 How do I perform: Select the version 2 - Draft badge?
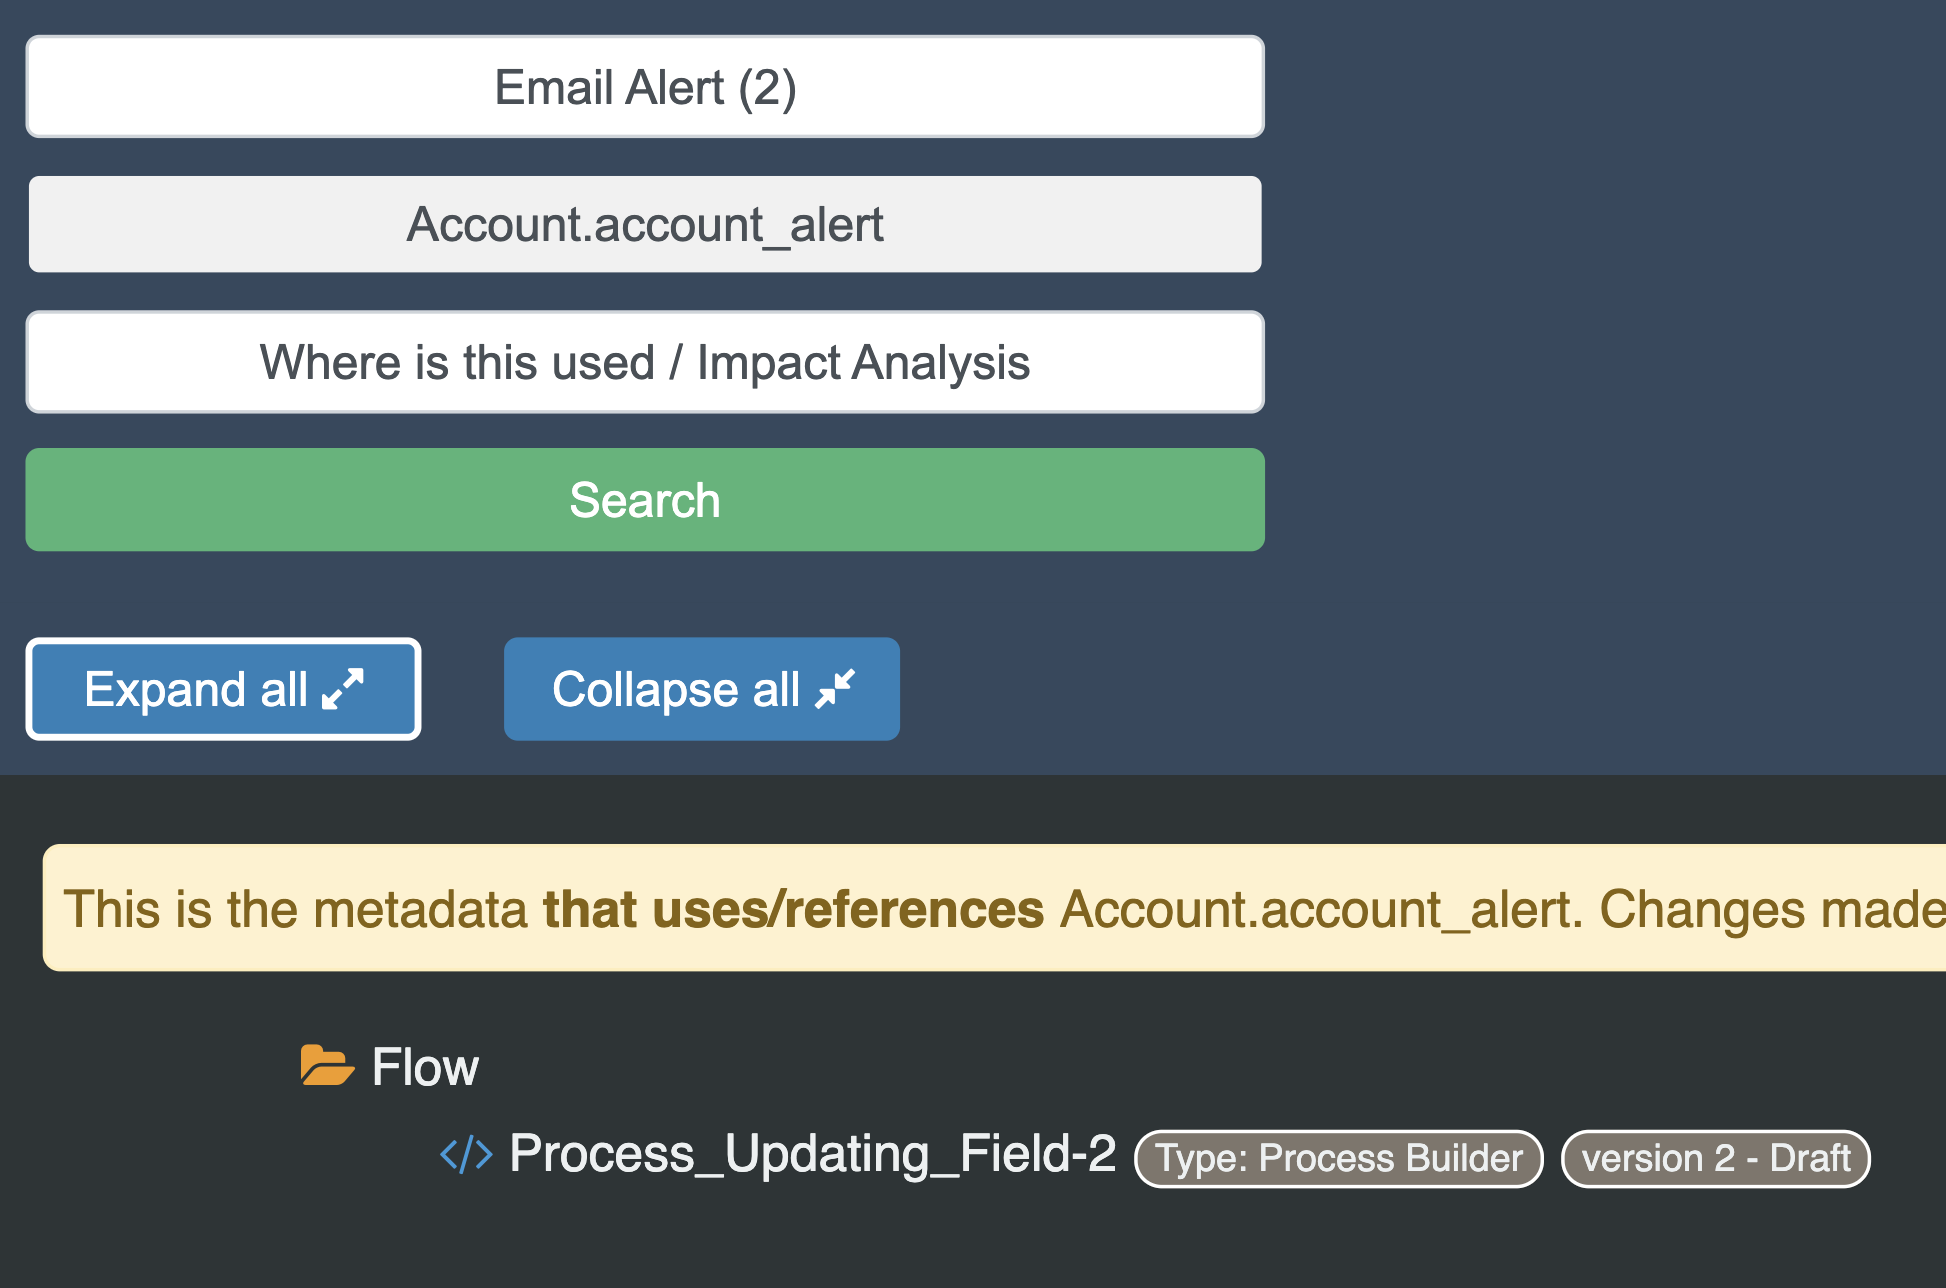1714,1158
